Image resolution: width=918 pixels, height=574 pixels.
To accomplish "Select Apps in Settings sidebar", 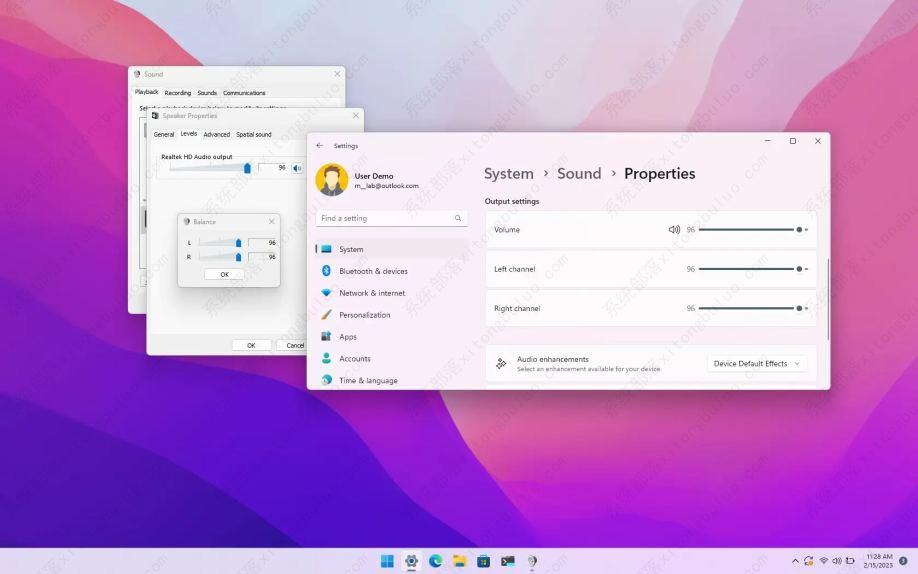I will click(348, 337).
